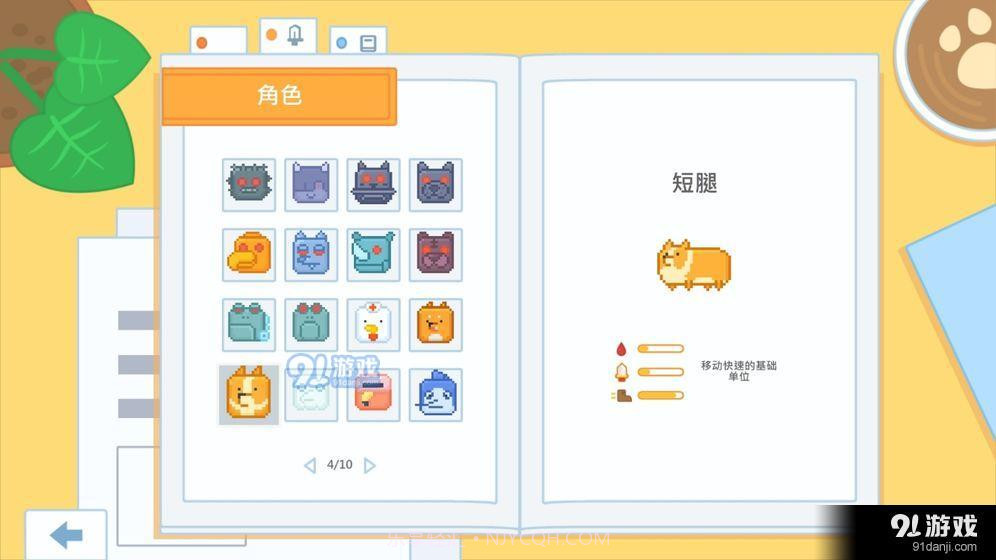Pick the white chicken nurse character
The width and height of the screenshot is (996, 560).
tap(374, 324)
